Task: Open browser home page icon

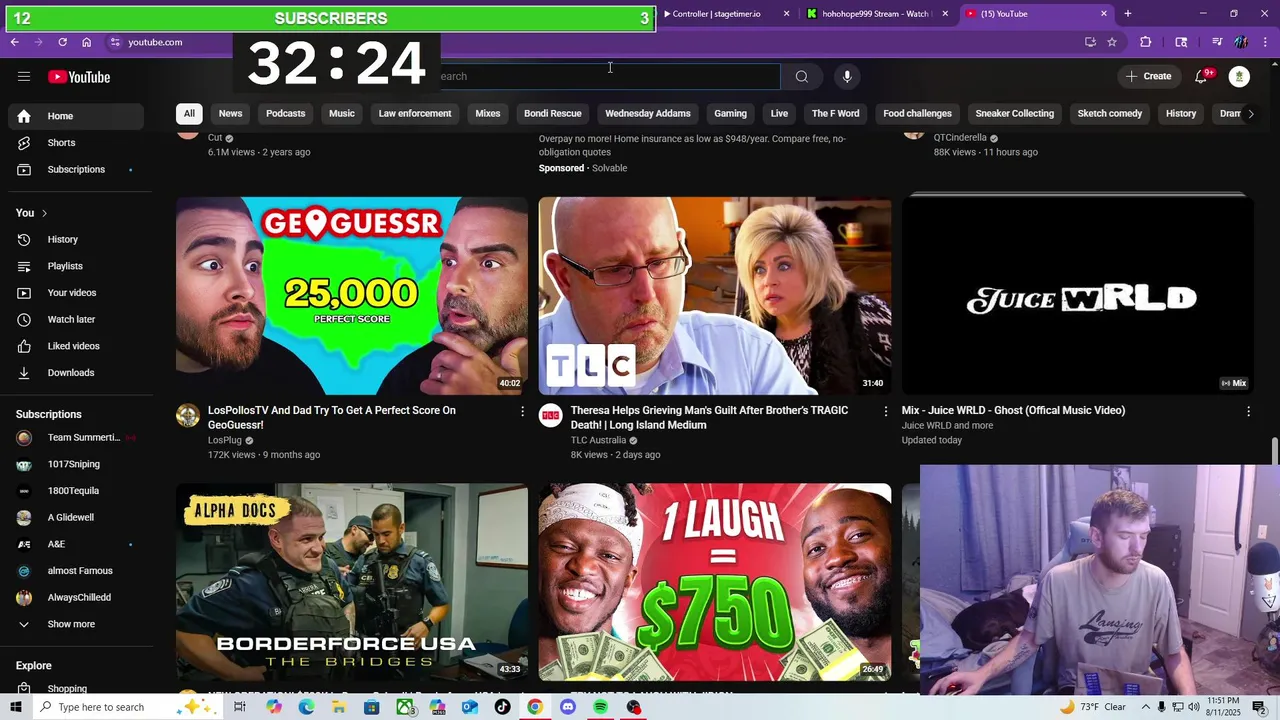Action: [x=87, y=42]
